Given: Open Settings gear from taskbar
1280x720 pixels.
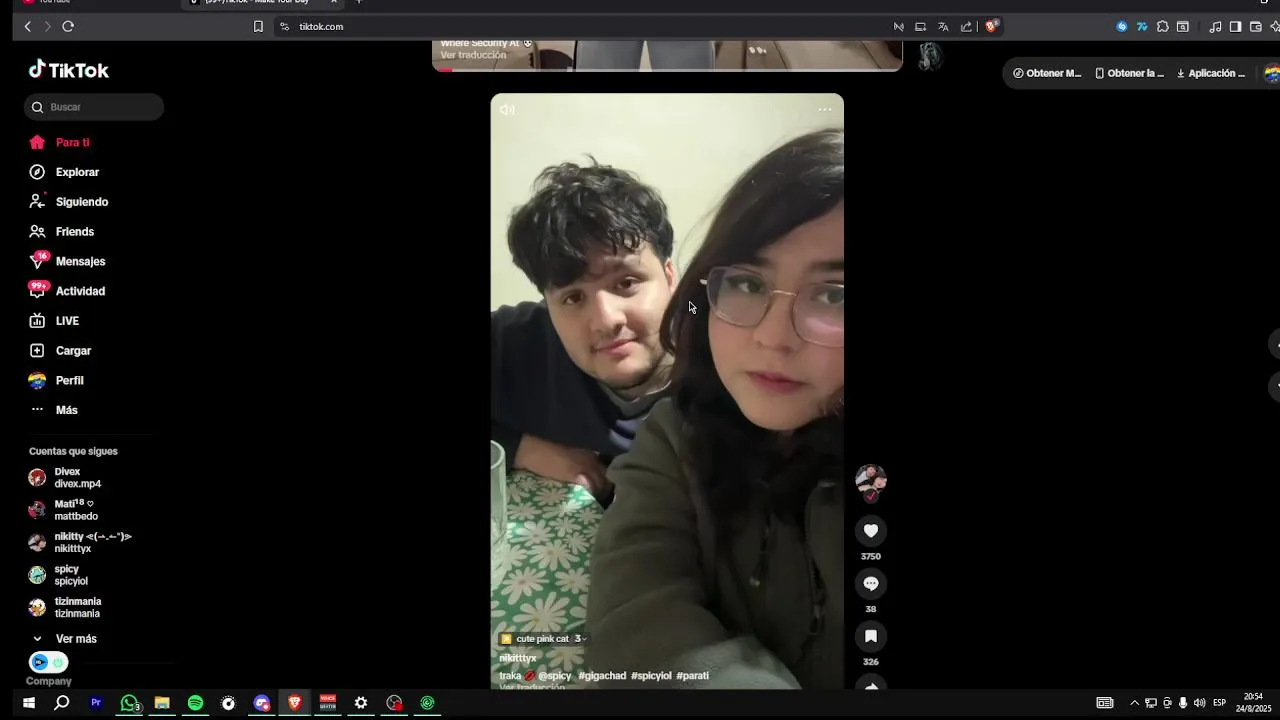Looking at the screenshot, I should tap(361, 703).
